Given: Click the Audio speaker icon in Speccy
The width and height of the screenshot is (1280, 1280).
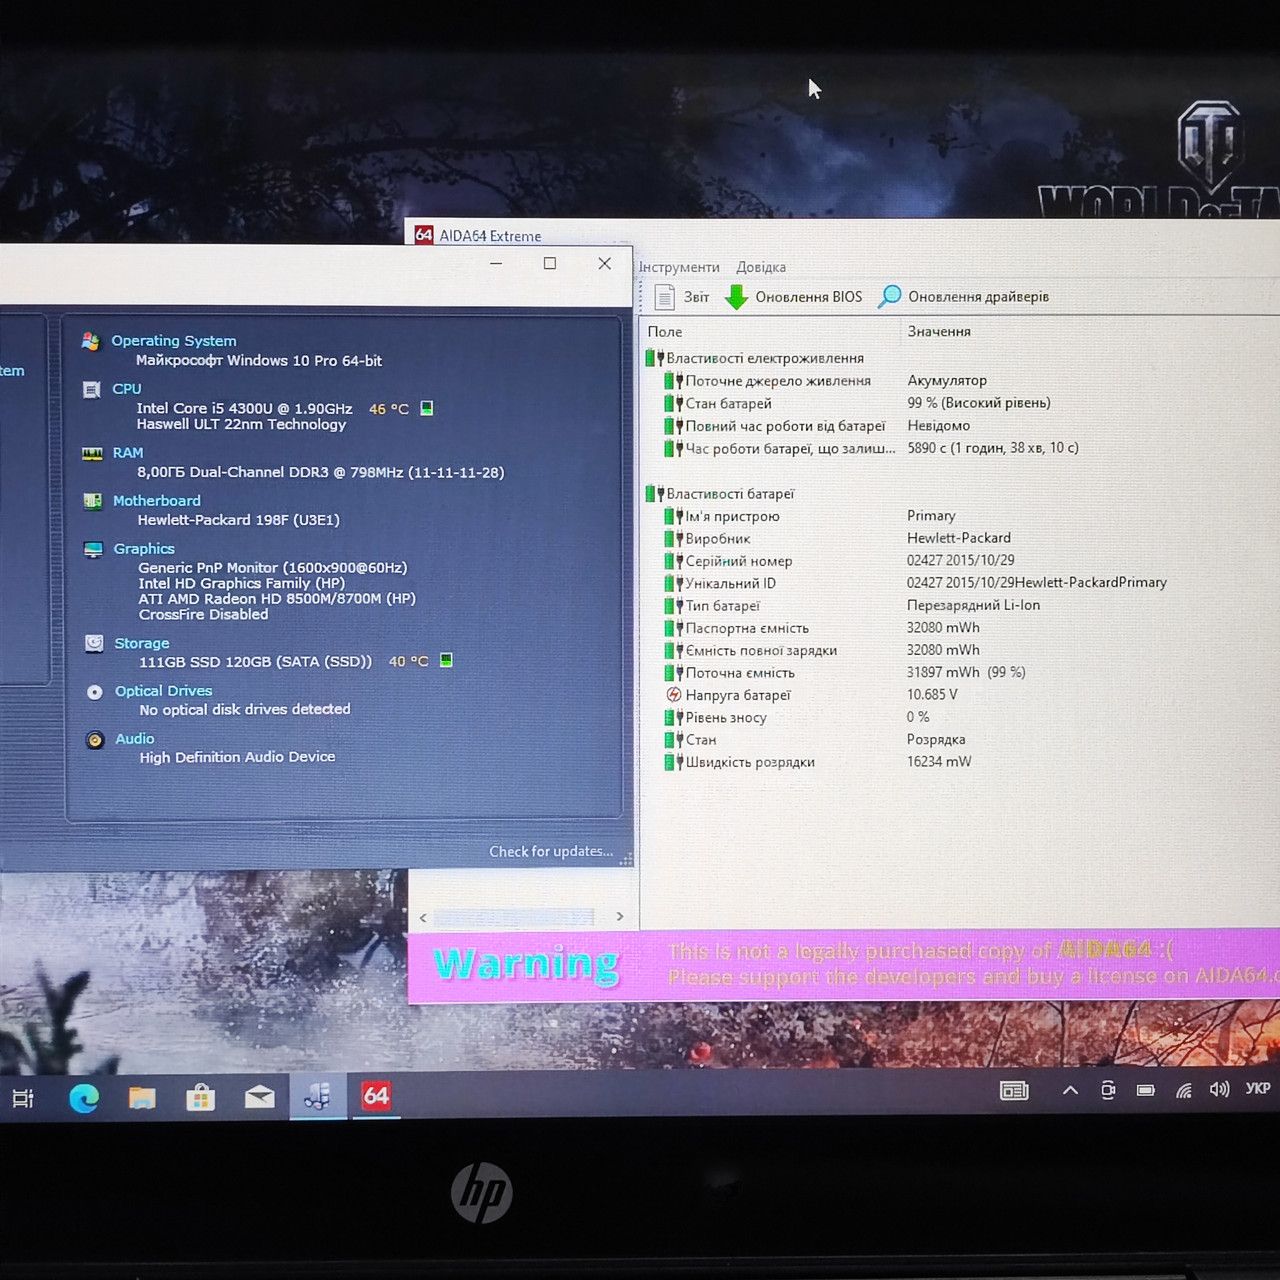Looking at the screenshot, I should pyautogui.click(x=95, y=739).
